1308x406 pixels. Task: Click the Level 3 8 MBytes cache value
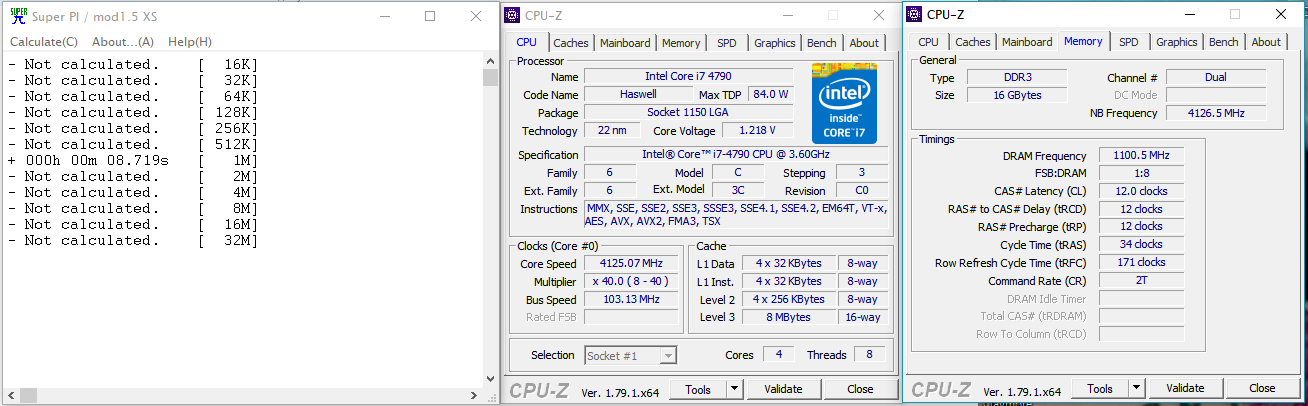[789, 317]
